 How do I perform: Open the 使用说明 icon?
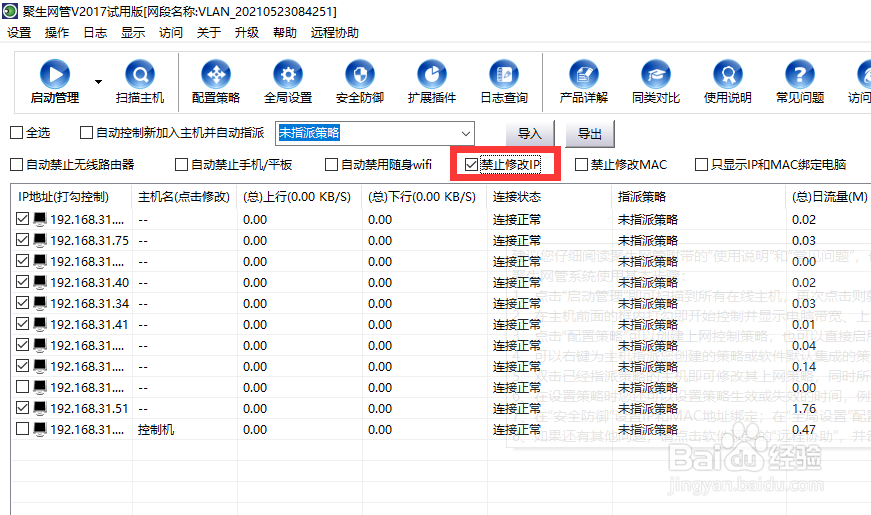[728, 74]
